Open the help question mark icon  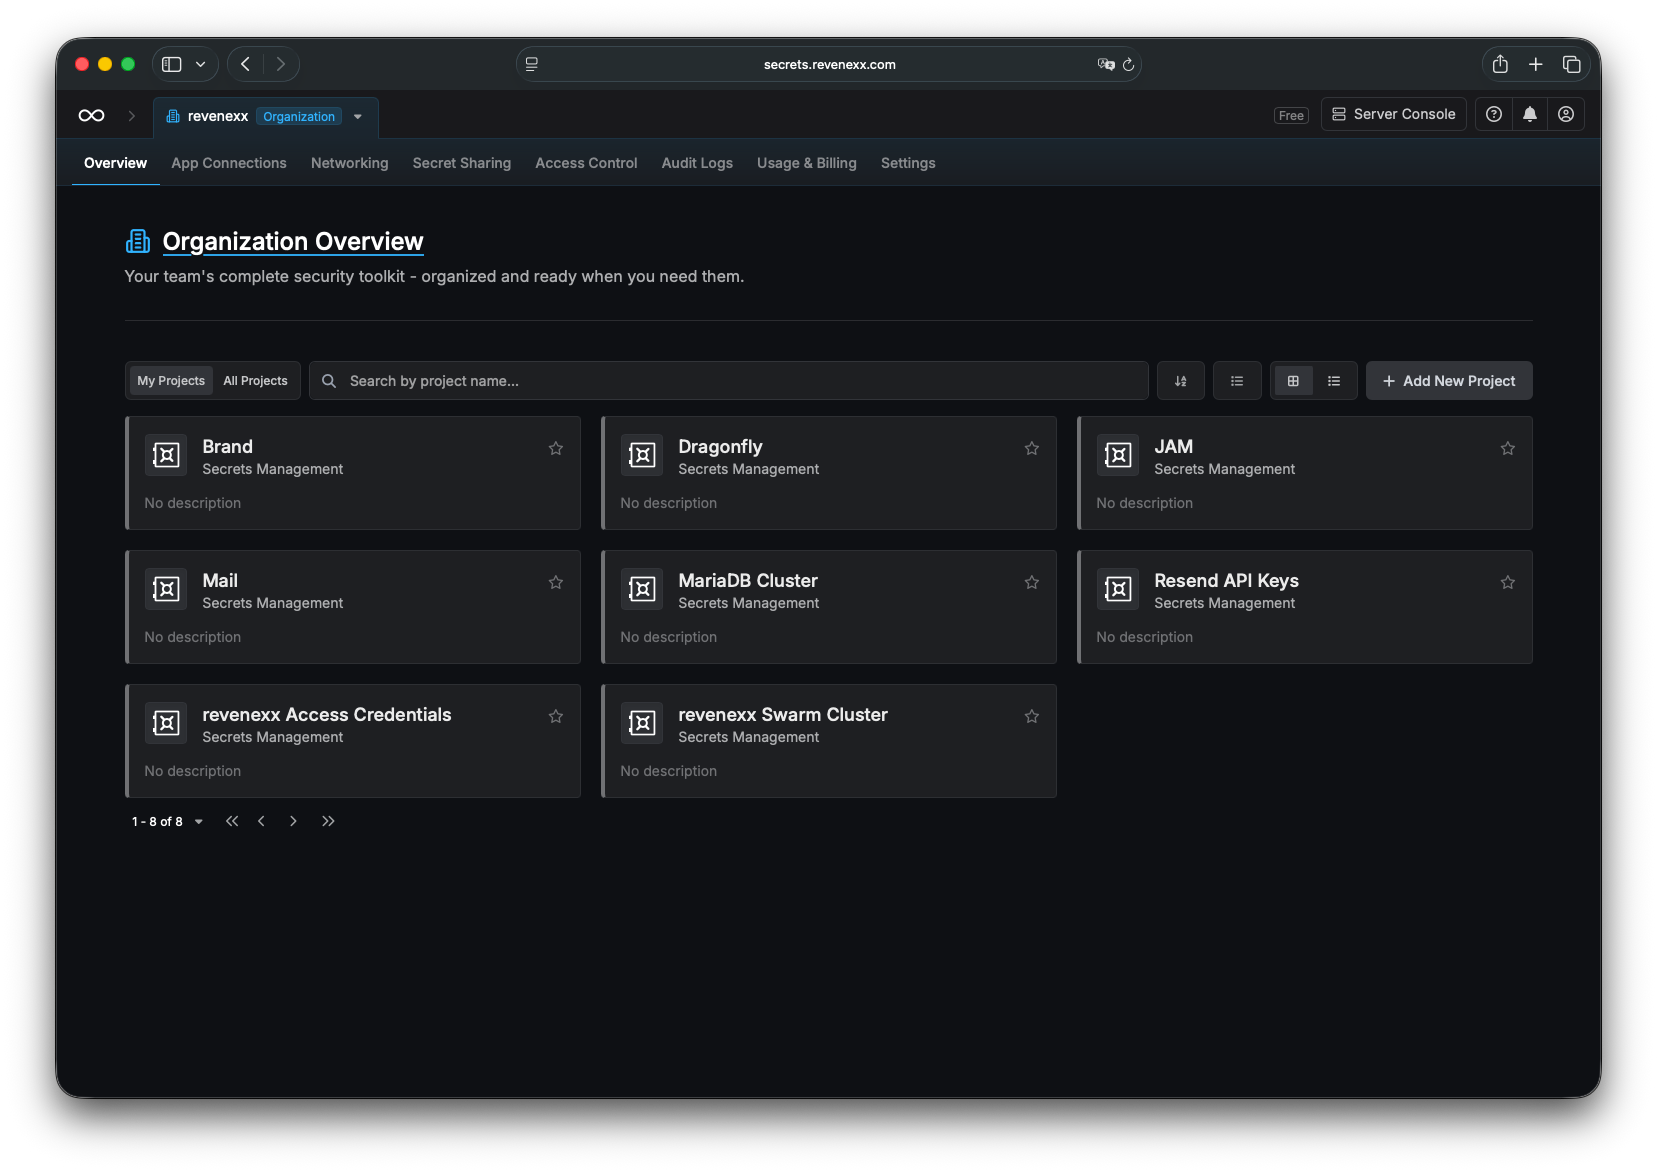tap(1494, 114)
